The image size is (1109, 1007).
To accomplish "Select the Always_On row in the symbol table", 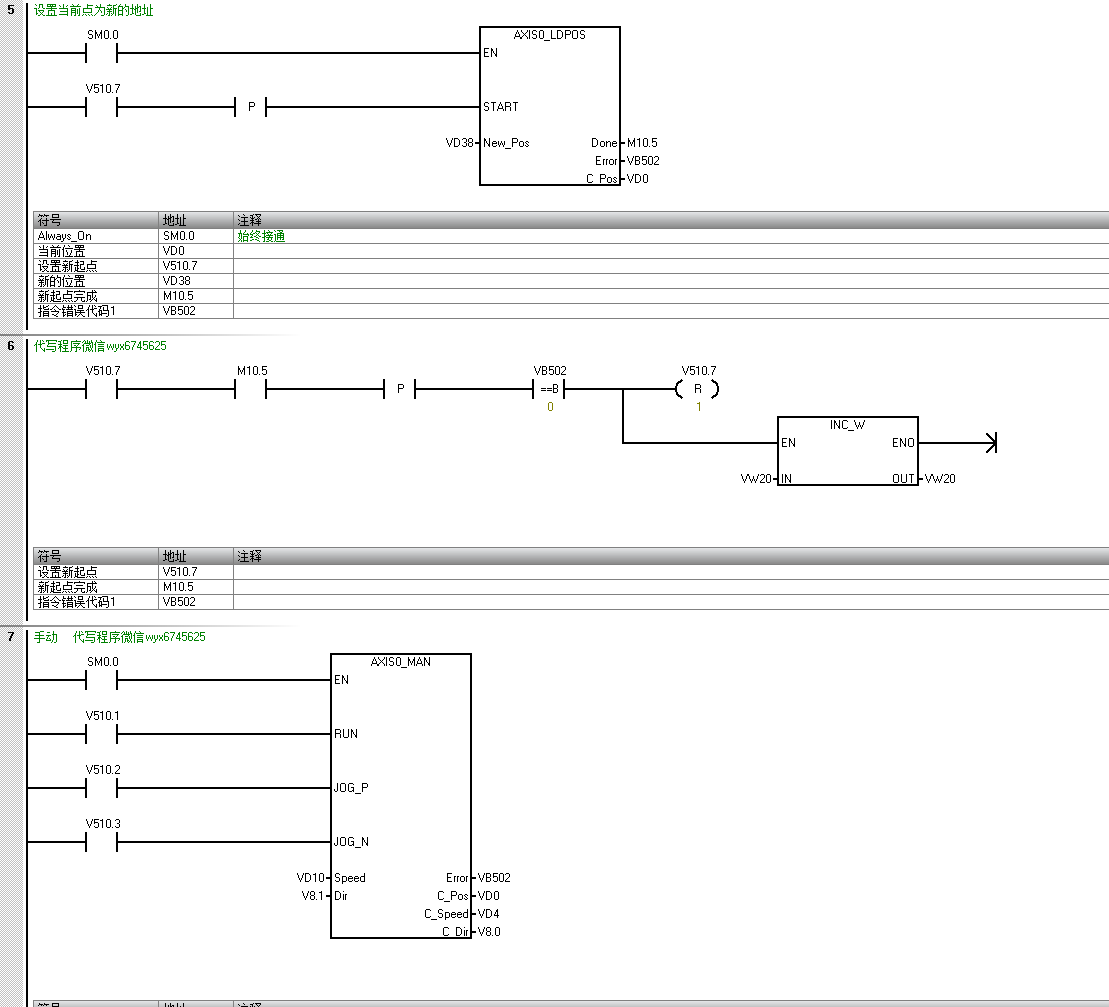I will pos(65,236).
